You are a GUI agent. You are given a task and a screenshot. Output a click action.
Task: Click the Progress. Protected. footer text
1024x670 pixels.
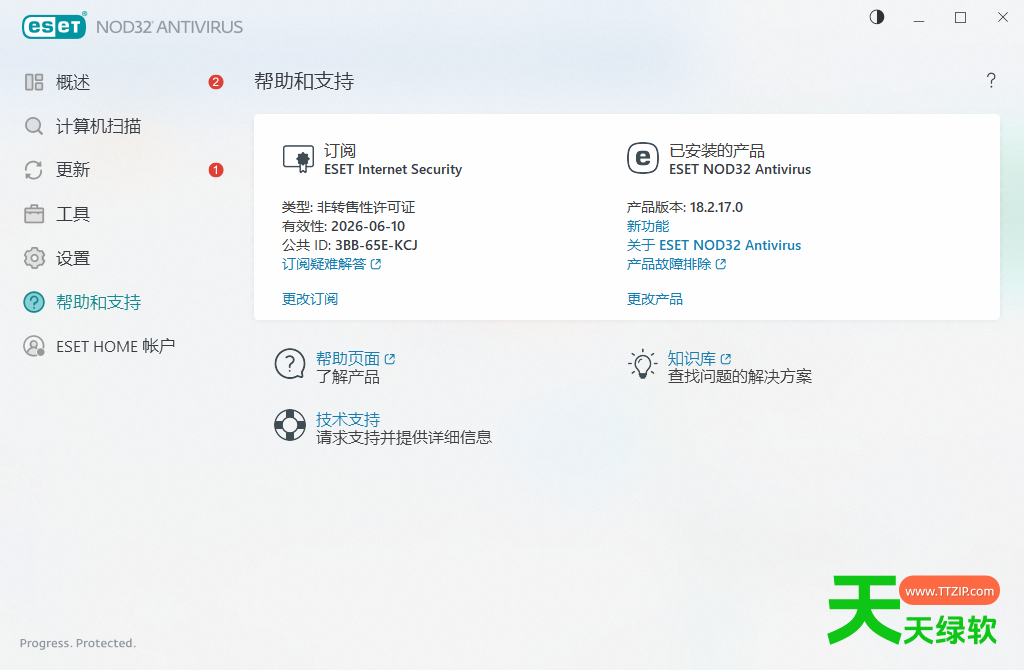coord(78,643)
